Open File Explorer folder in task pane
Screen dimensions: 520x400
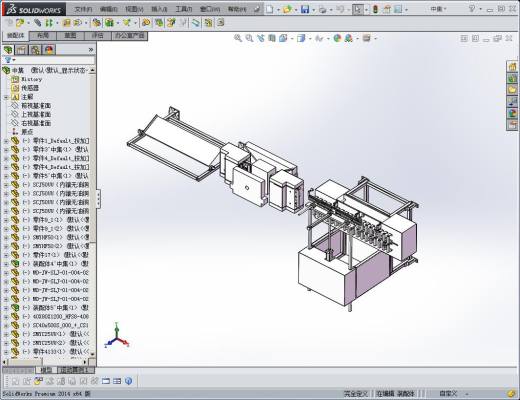[x=512, y=90]
